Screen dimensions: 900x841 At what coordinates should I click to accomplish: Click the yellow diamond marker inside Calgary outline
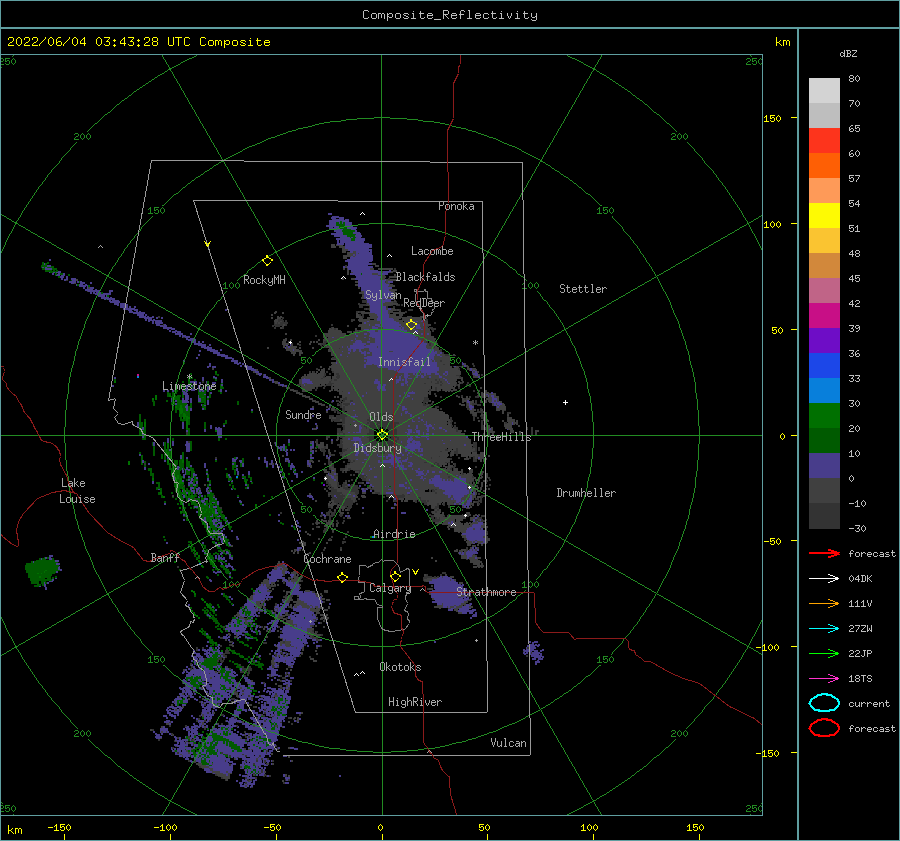(x=395, y=576)
